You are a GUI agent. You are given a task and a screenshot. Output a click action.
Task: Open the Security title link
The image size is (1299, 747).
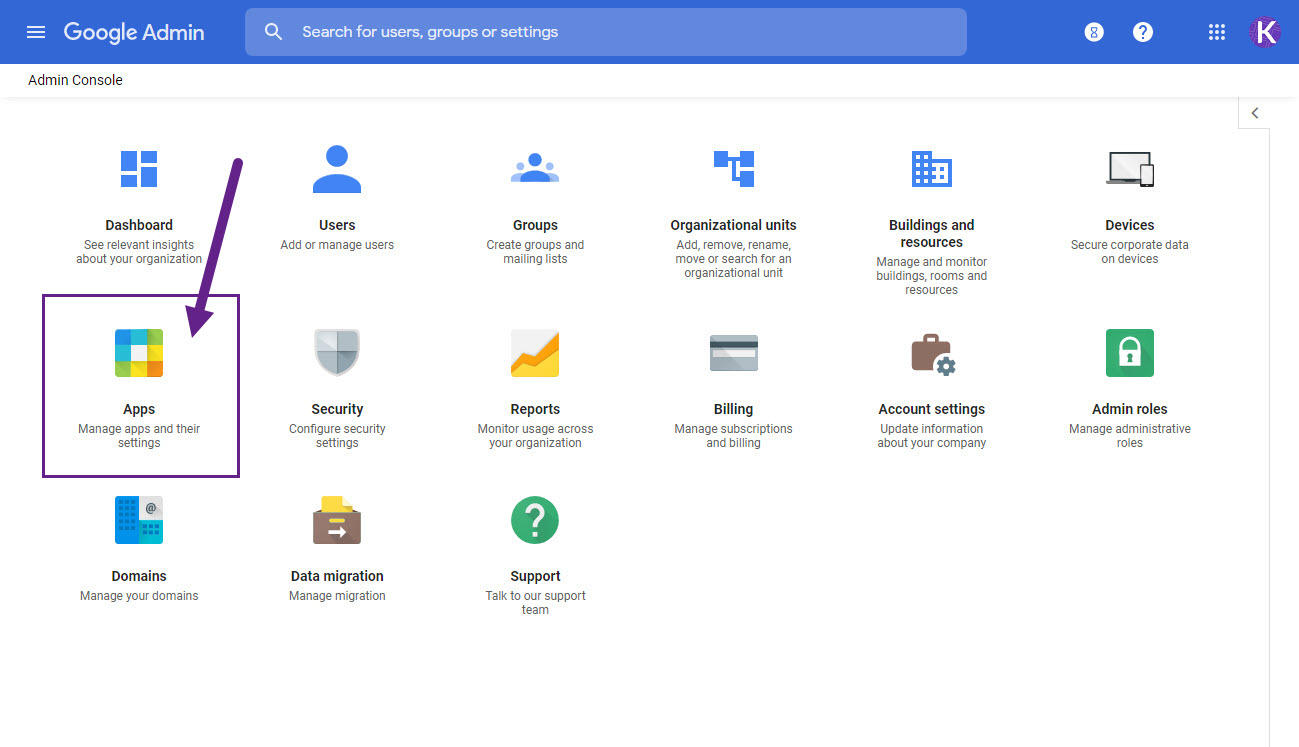(x=337, y=409)
